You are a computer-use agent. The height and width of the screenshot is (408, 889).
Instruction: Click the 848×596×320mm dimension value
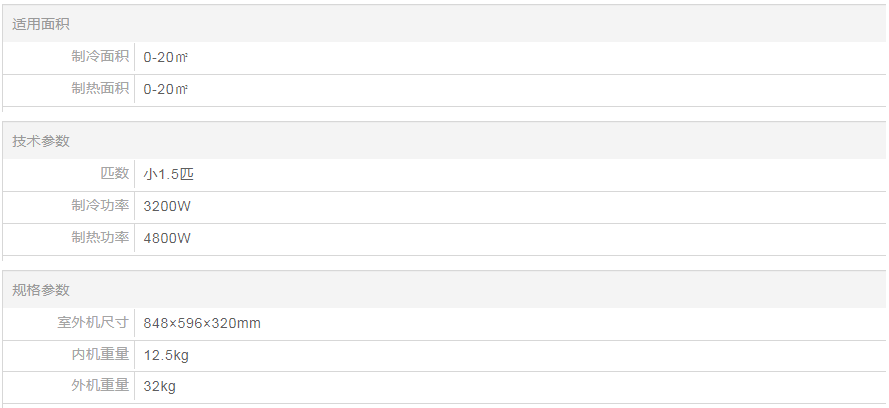pyautogui.click(x=202, y=324)
